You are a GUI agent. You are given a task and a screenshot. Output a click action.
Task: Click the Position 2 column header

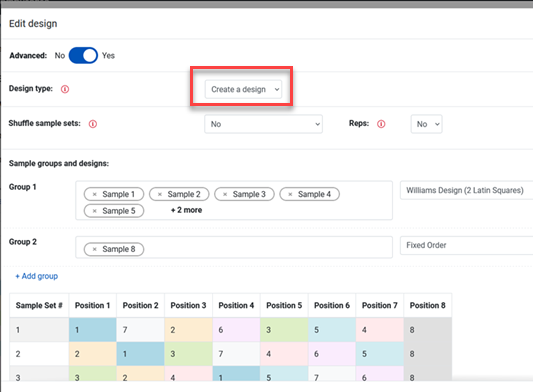[140, 305]
